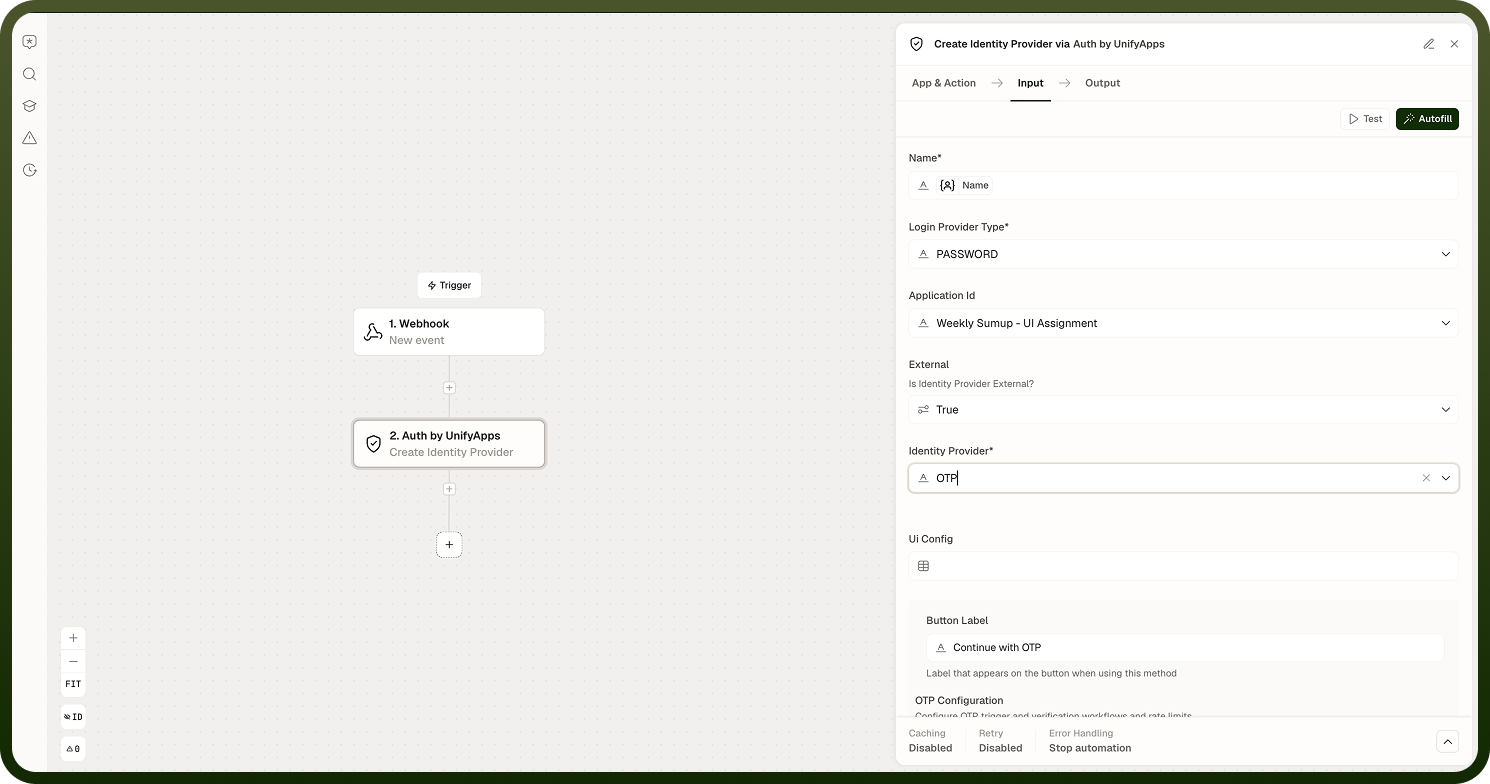1490x784 pixels.
Task: Switch to the Input tab
Action: (x=1030, y=83)
